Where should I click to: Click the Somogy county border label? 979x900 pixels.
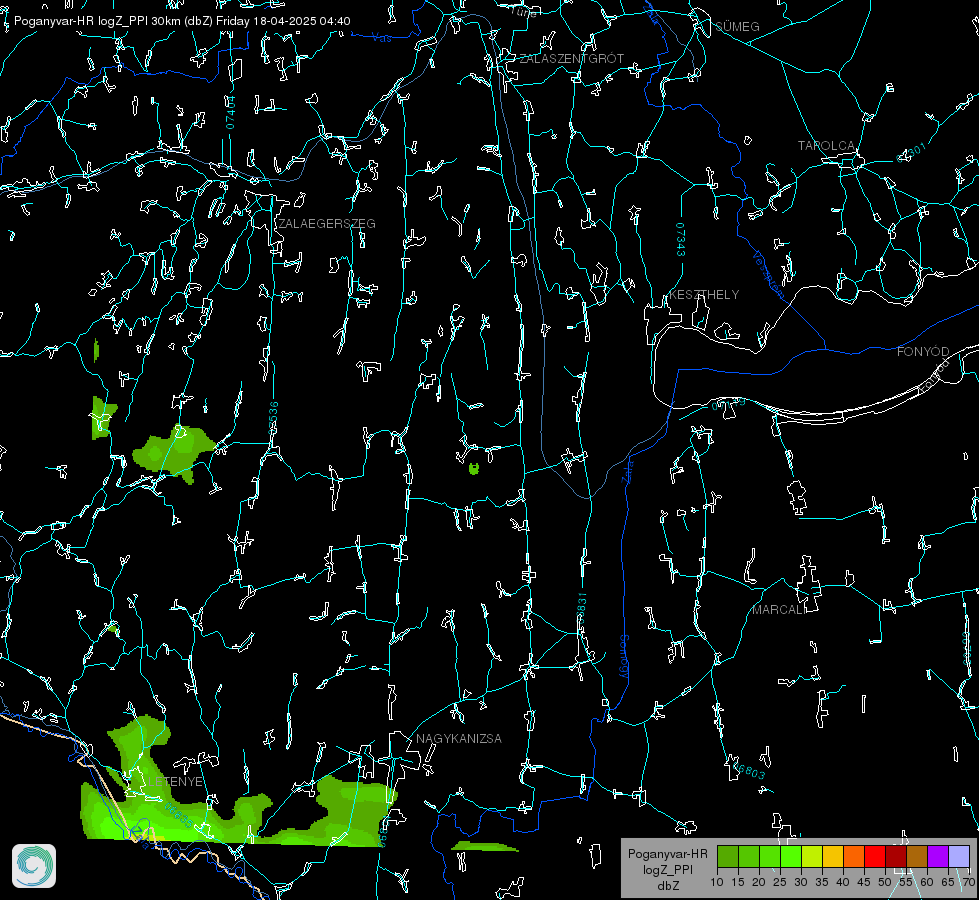pyautogui.click(x=623, y=657)
